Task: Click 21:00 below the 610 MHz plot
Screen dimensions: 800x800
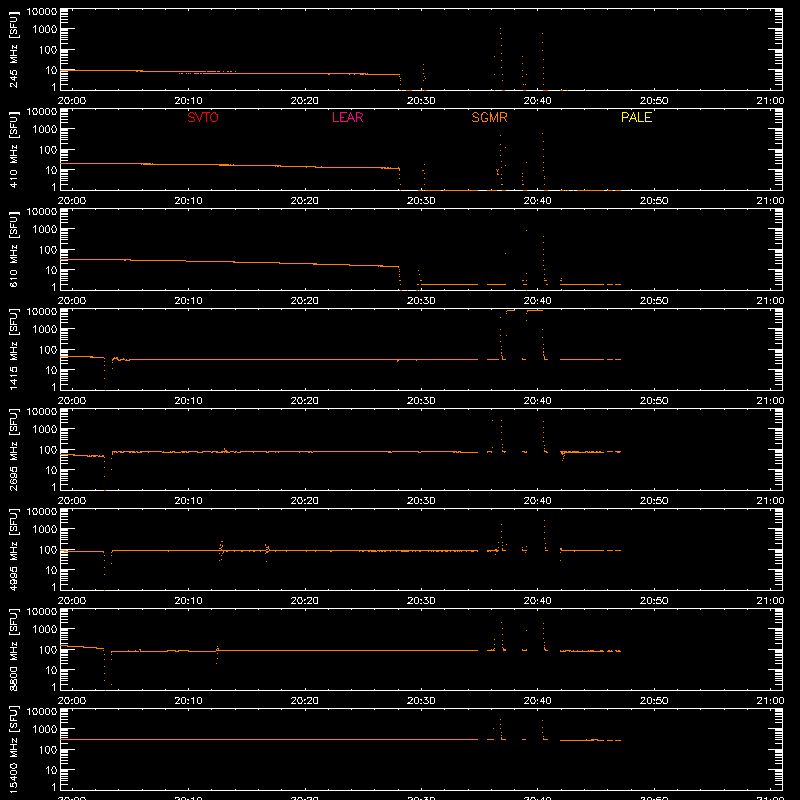Action: coord(770,301)
